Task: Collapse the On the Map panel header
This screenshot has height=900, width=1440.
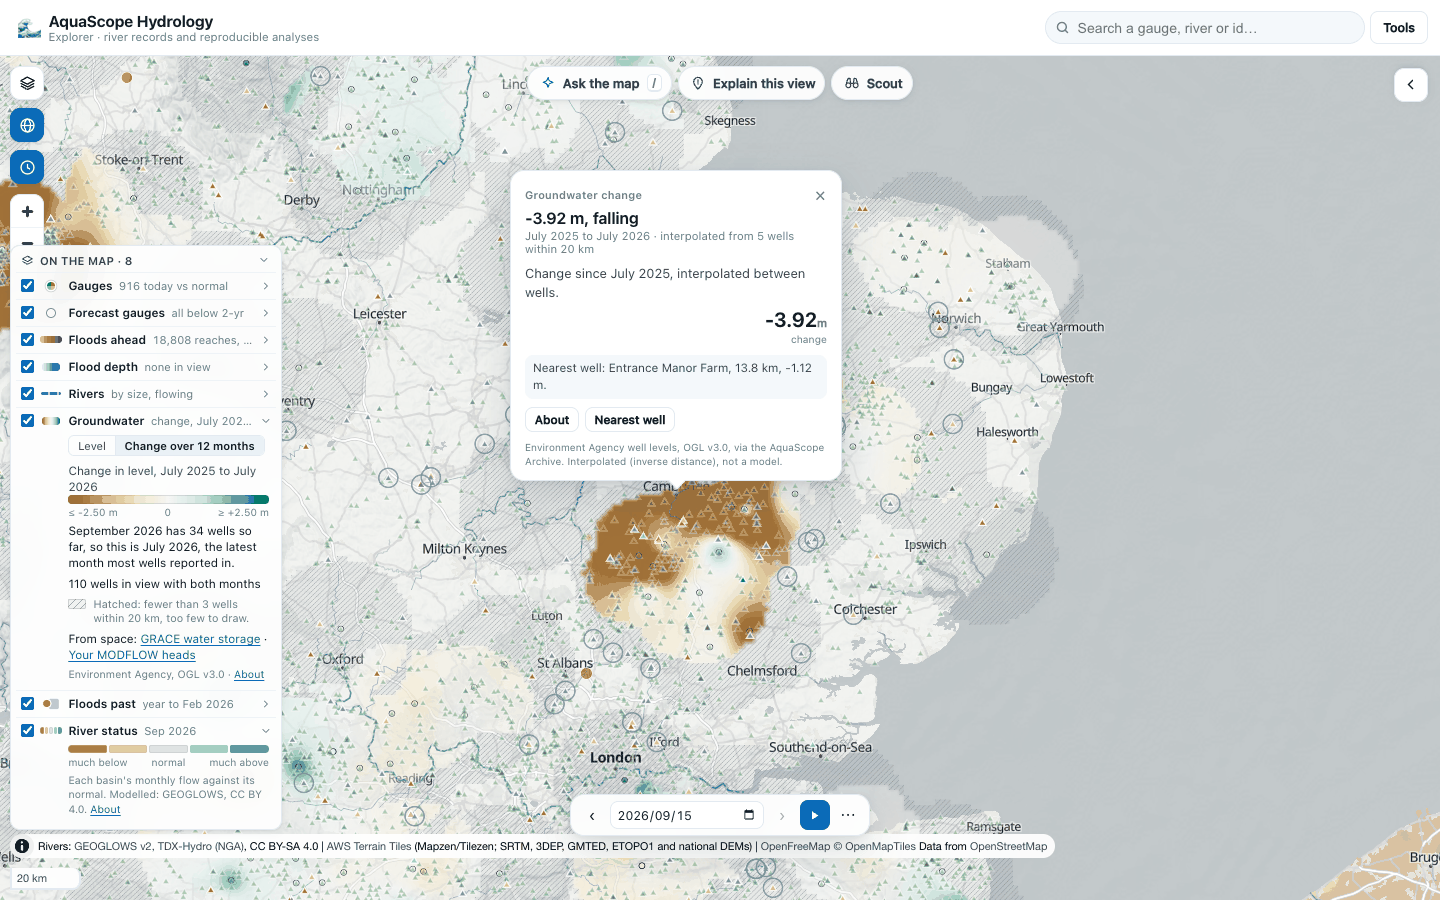Action: click(x=145, y=261)
